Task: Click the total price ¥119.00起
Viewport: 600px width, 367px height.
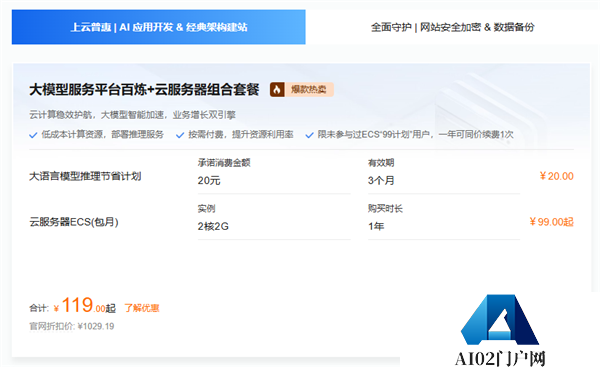Action: [x=84, y=305]
